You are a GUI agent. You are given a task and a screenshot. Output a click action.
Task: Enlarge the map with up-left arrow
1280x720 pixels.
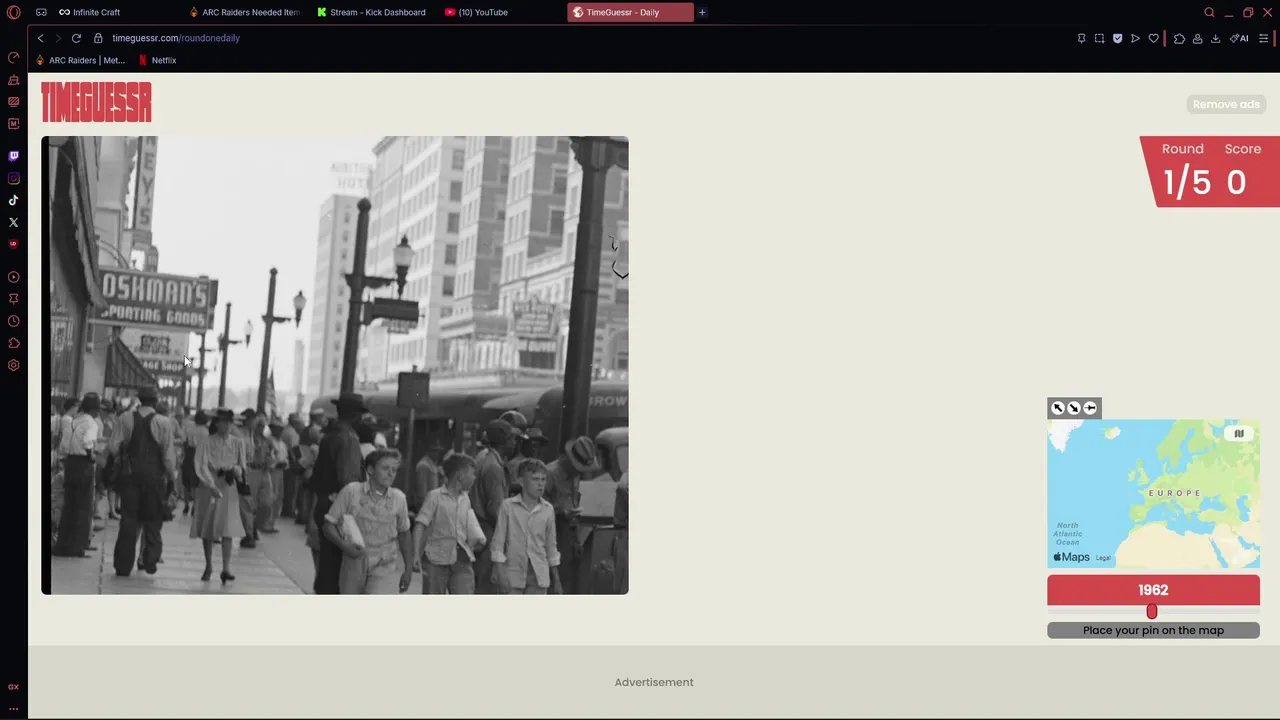click(x=1058, y=408)
